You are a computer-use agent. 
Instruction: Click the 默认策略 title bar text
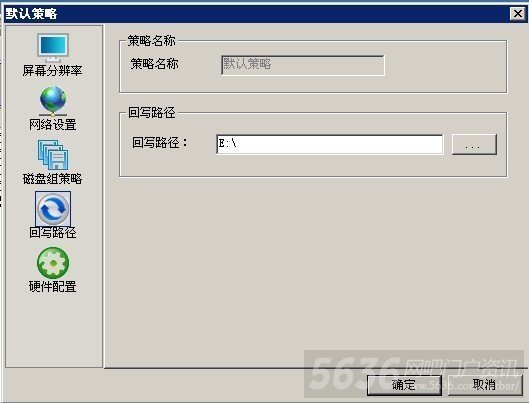(31, 14)
